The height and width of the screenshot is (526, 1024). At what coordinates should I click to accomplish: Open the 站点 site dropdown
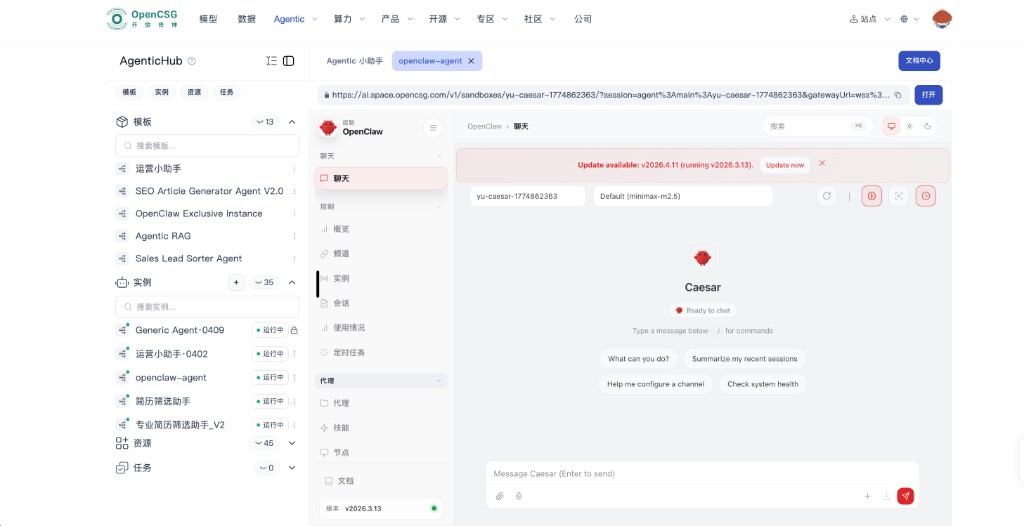click(x=869, y=19)
